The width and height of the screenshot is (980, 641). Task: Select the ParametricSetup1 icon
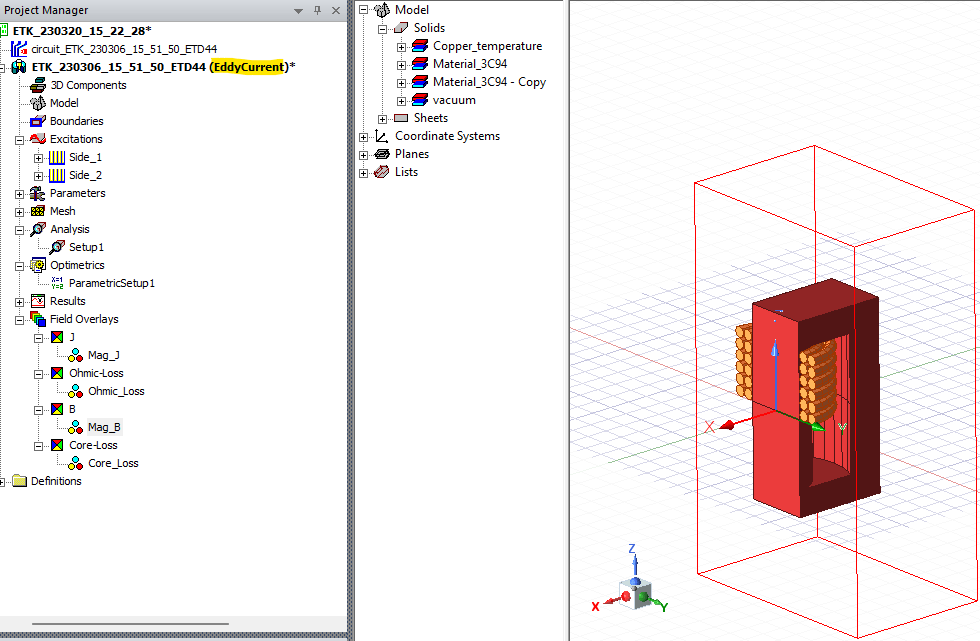[x=56, y=283]
